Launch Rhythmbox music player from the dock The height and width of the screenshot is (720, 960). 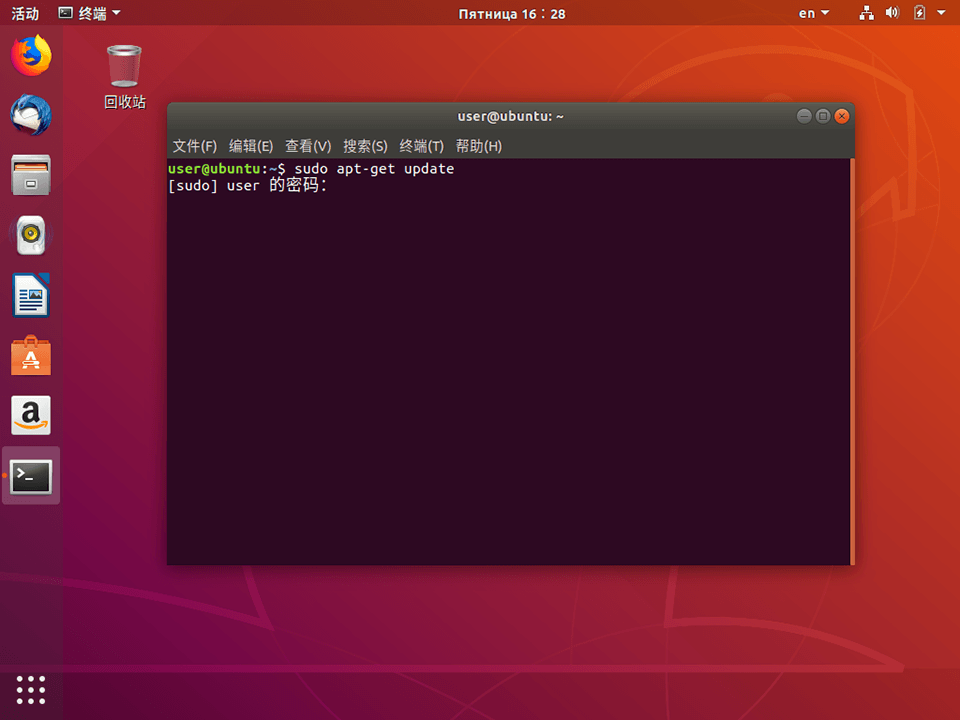[30, 236]
